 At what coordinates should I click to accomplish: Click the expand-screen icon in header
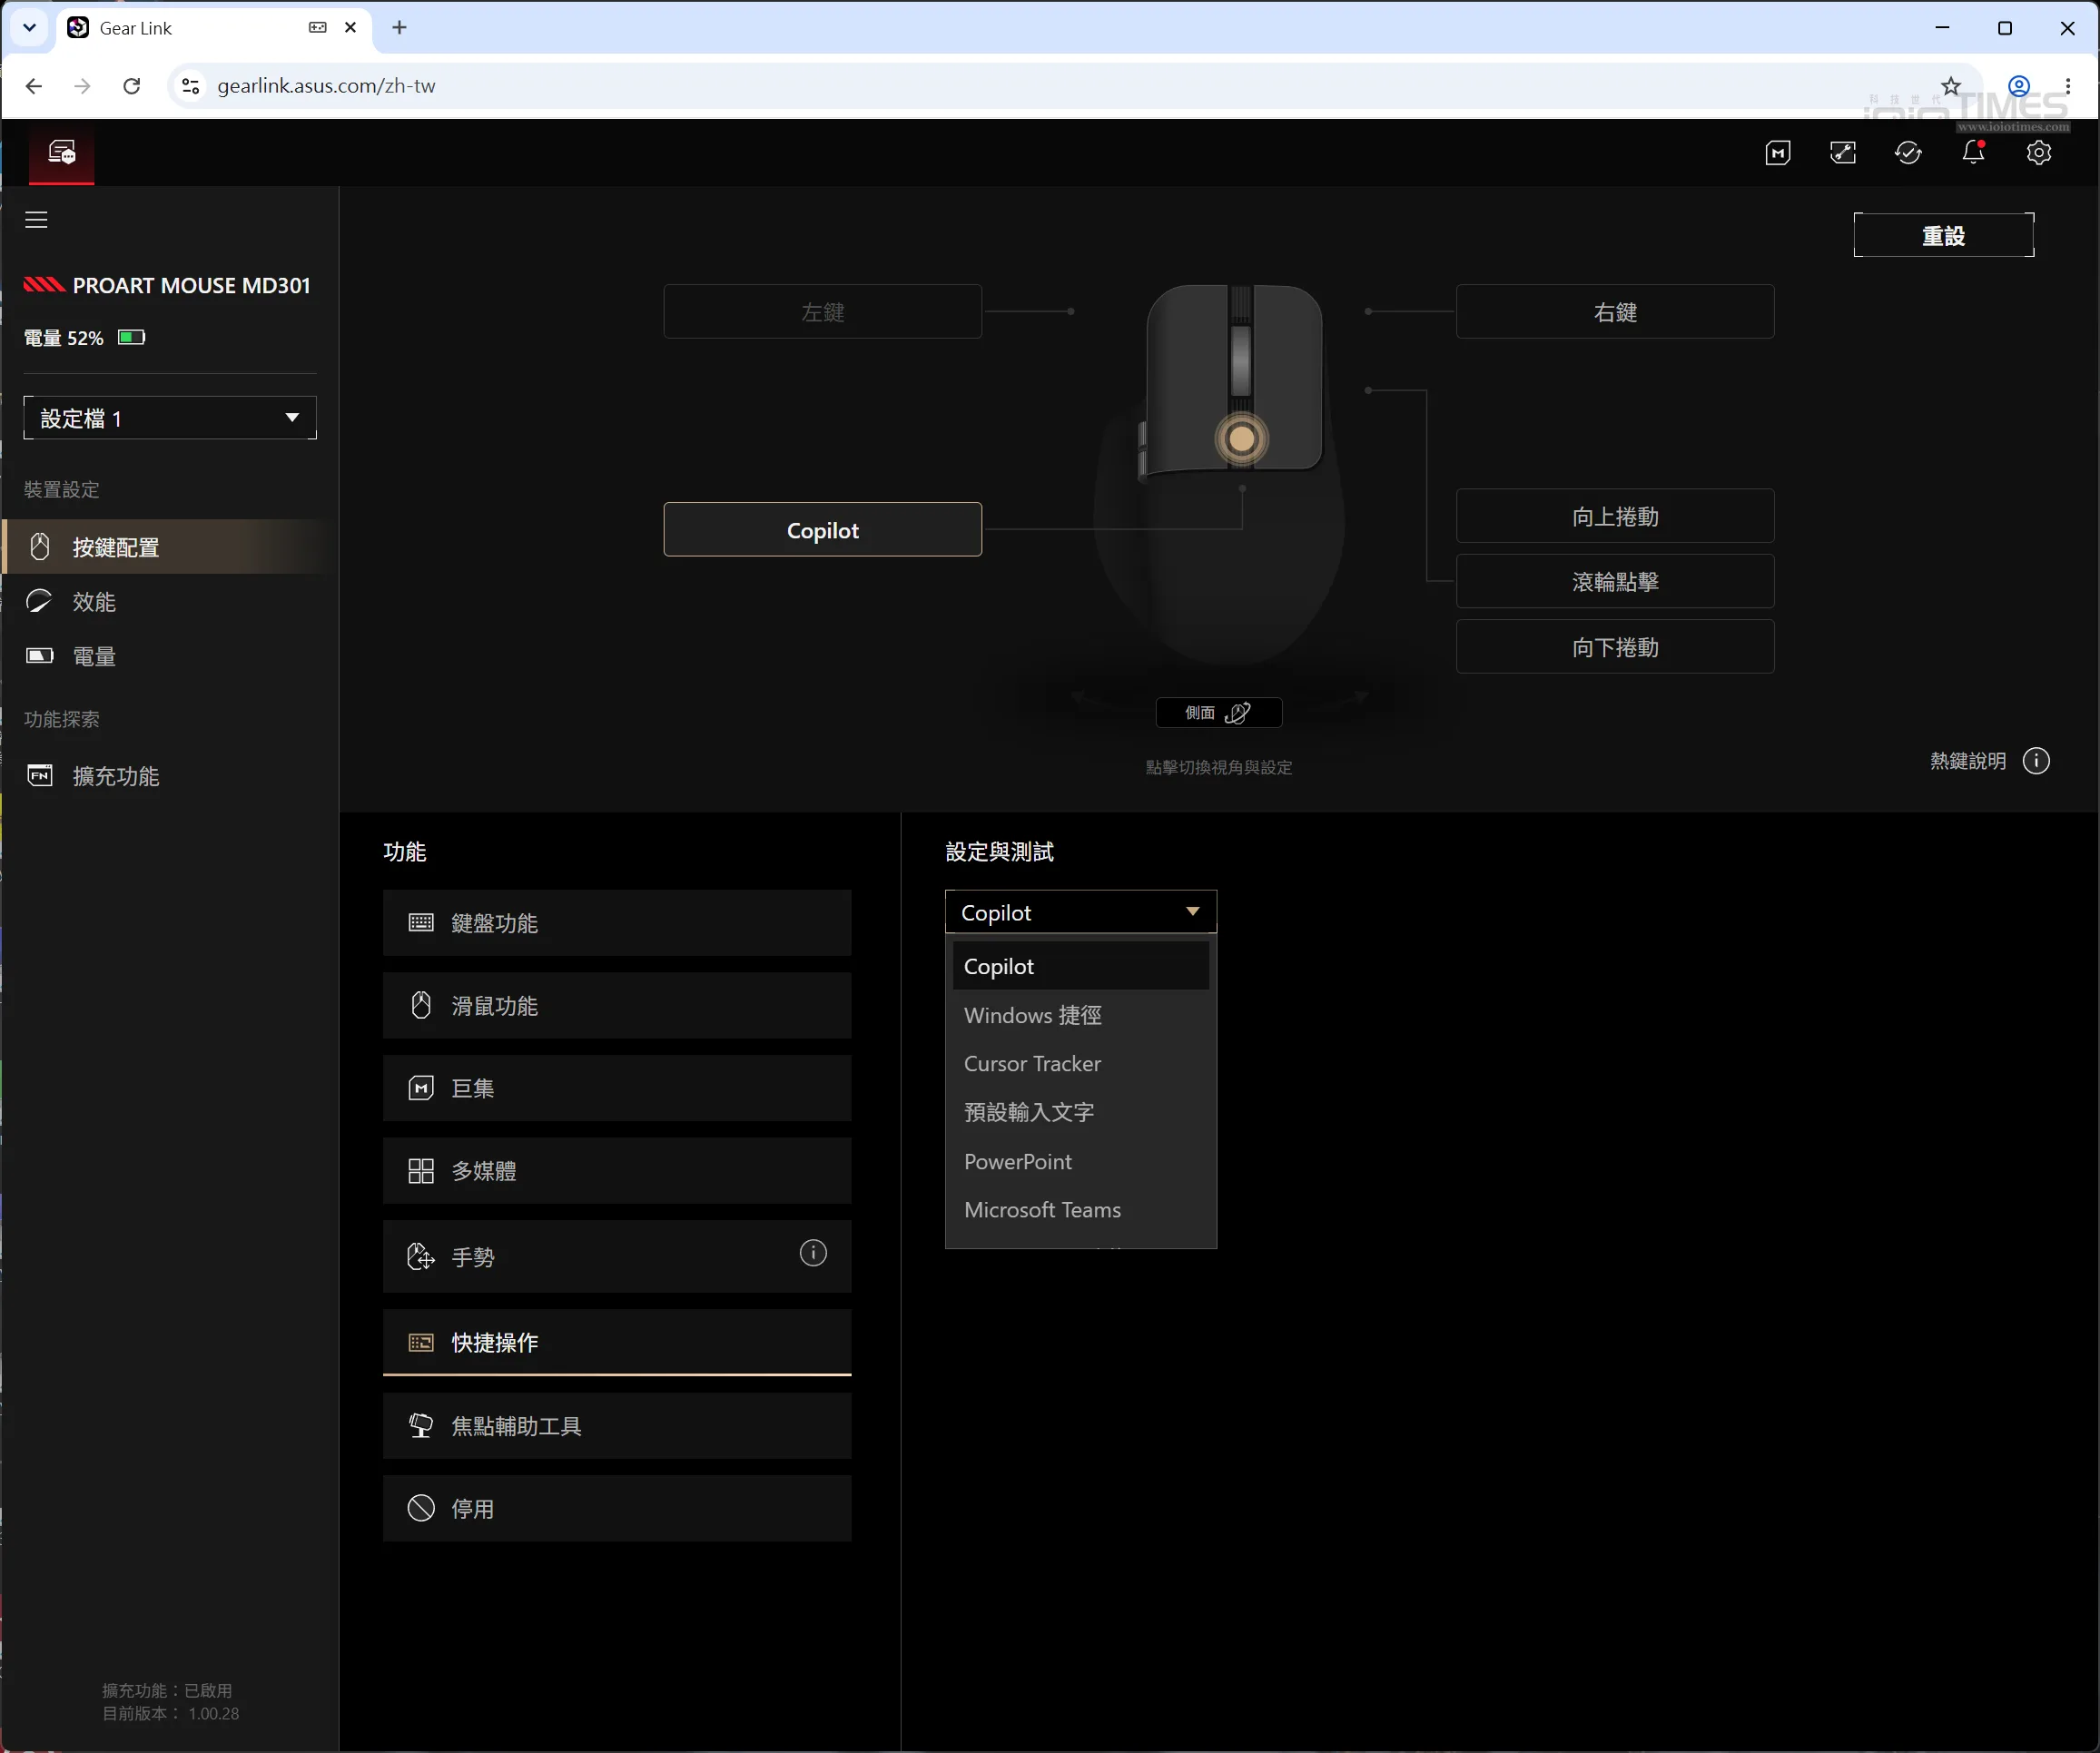click(1842, 153)
